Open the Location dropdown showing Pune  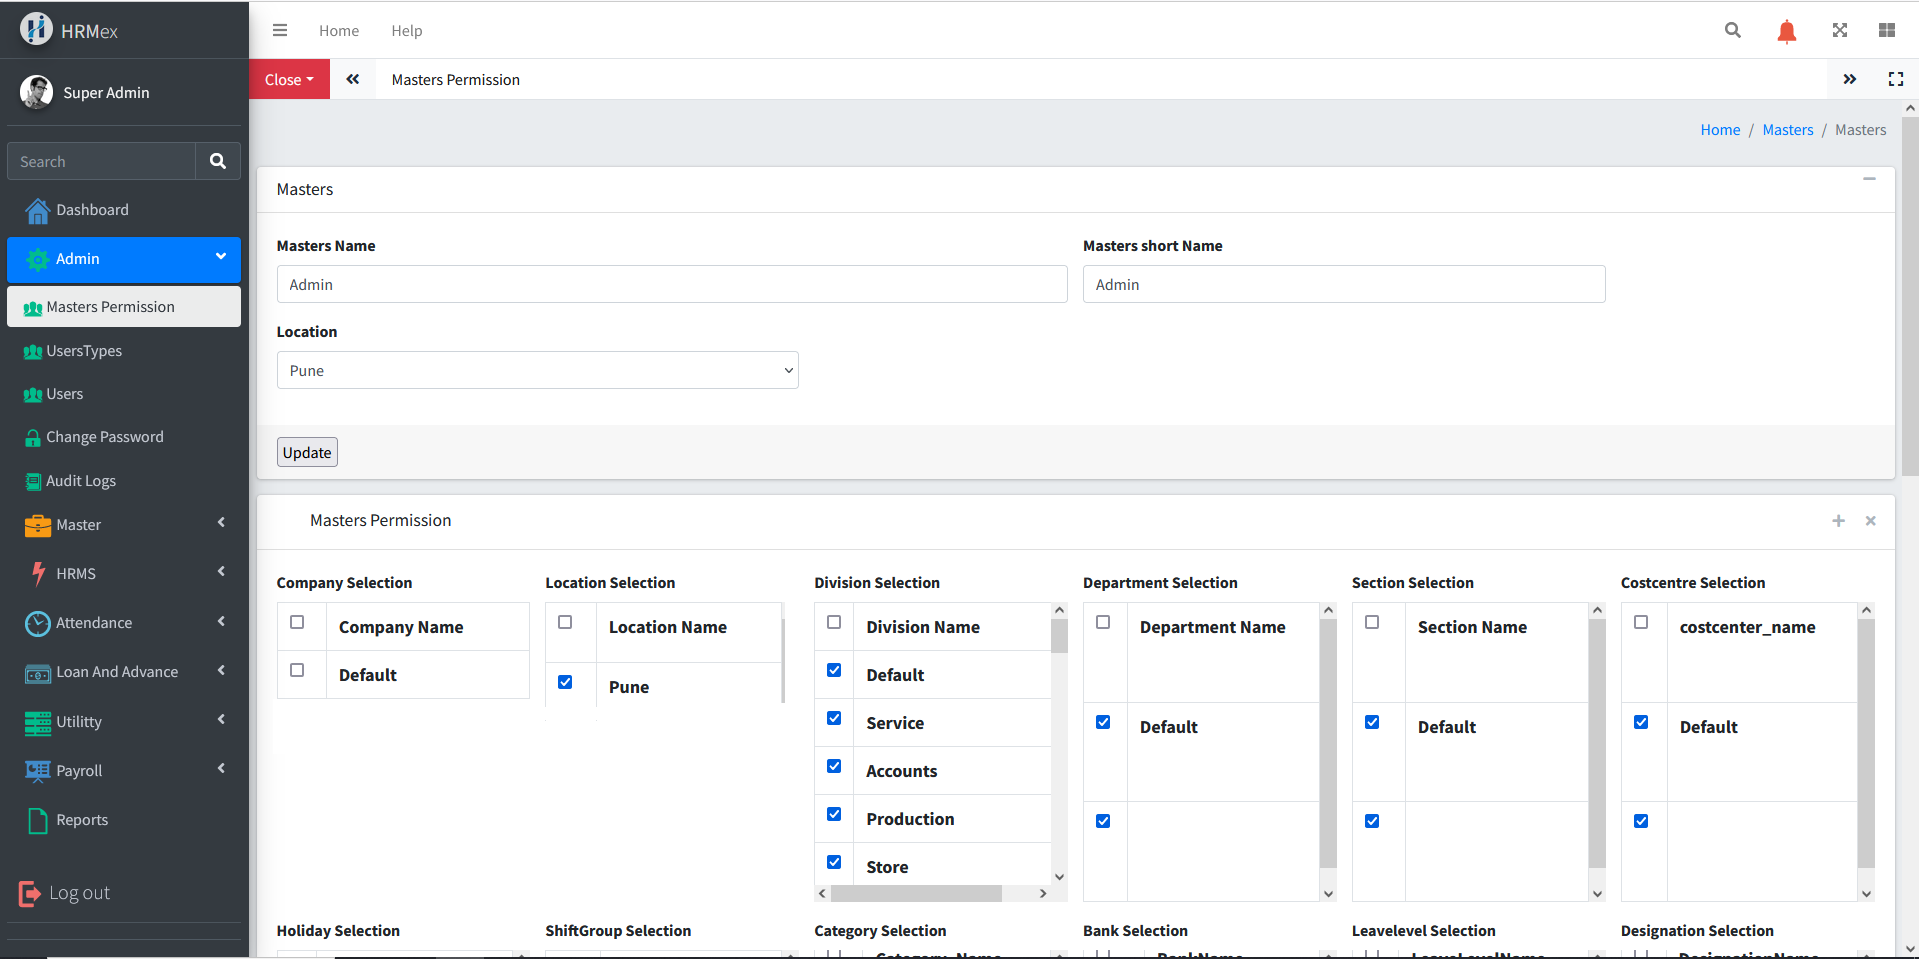pos(537,370)
